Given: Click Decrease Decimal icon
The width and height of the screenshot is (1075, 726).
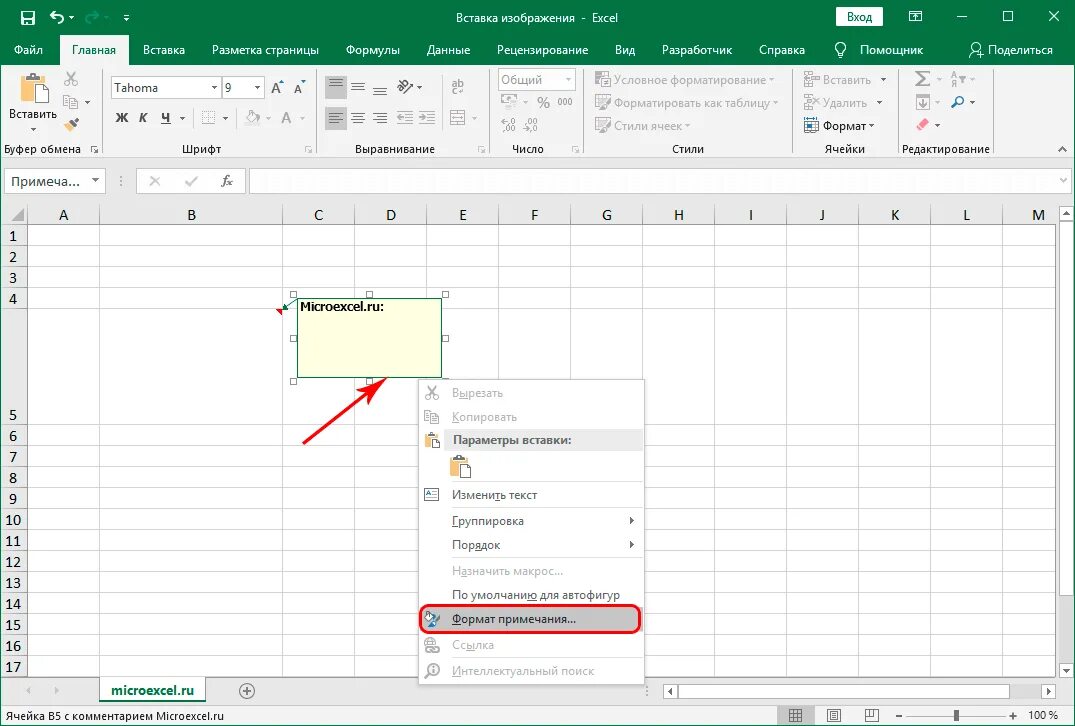Looking at the screenshot, I should click(x=531, y=125).
